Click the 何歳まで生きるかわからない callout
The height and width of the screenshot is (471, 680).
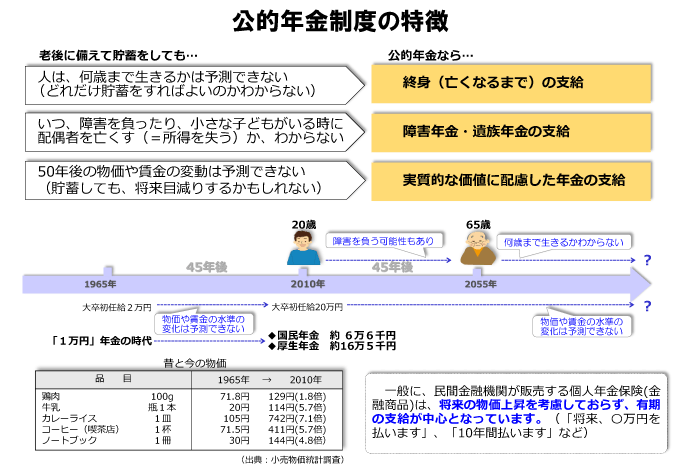(563, 241)
